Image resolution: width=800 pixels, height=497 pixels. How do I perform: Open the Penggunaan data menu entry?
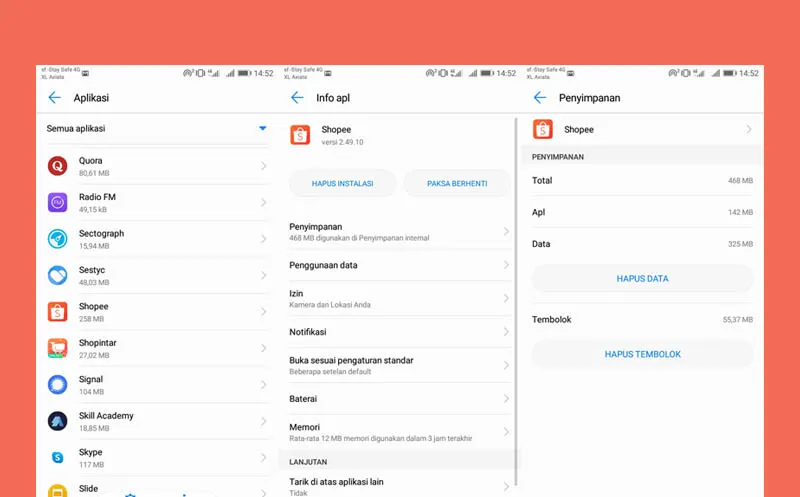point(398,265)
